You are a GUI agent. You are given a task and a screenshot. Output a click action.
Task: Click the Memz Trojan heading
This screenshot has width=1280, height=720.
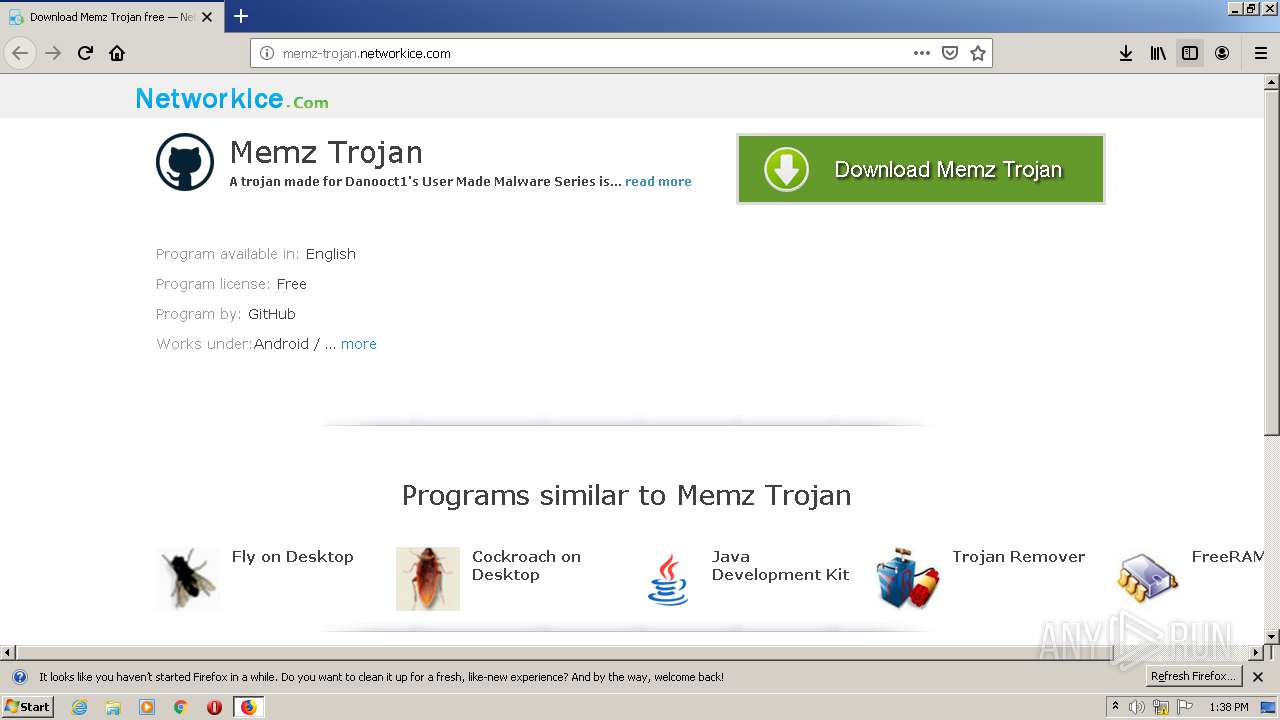pyautogui.click(x=326, y=152)
